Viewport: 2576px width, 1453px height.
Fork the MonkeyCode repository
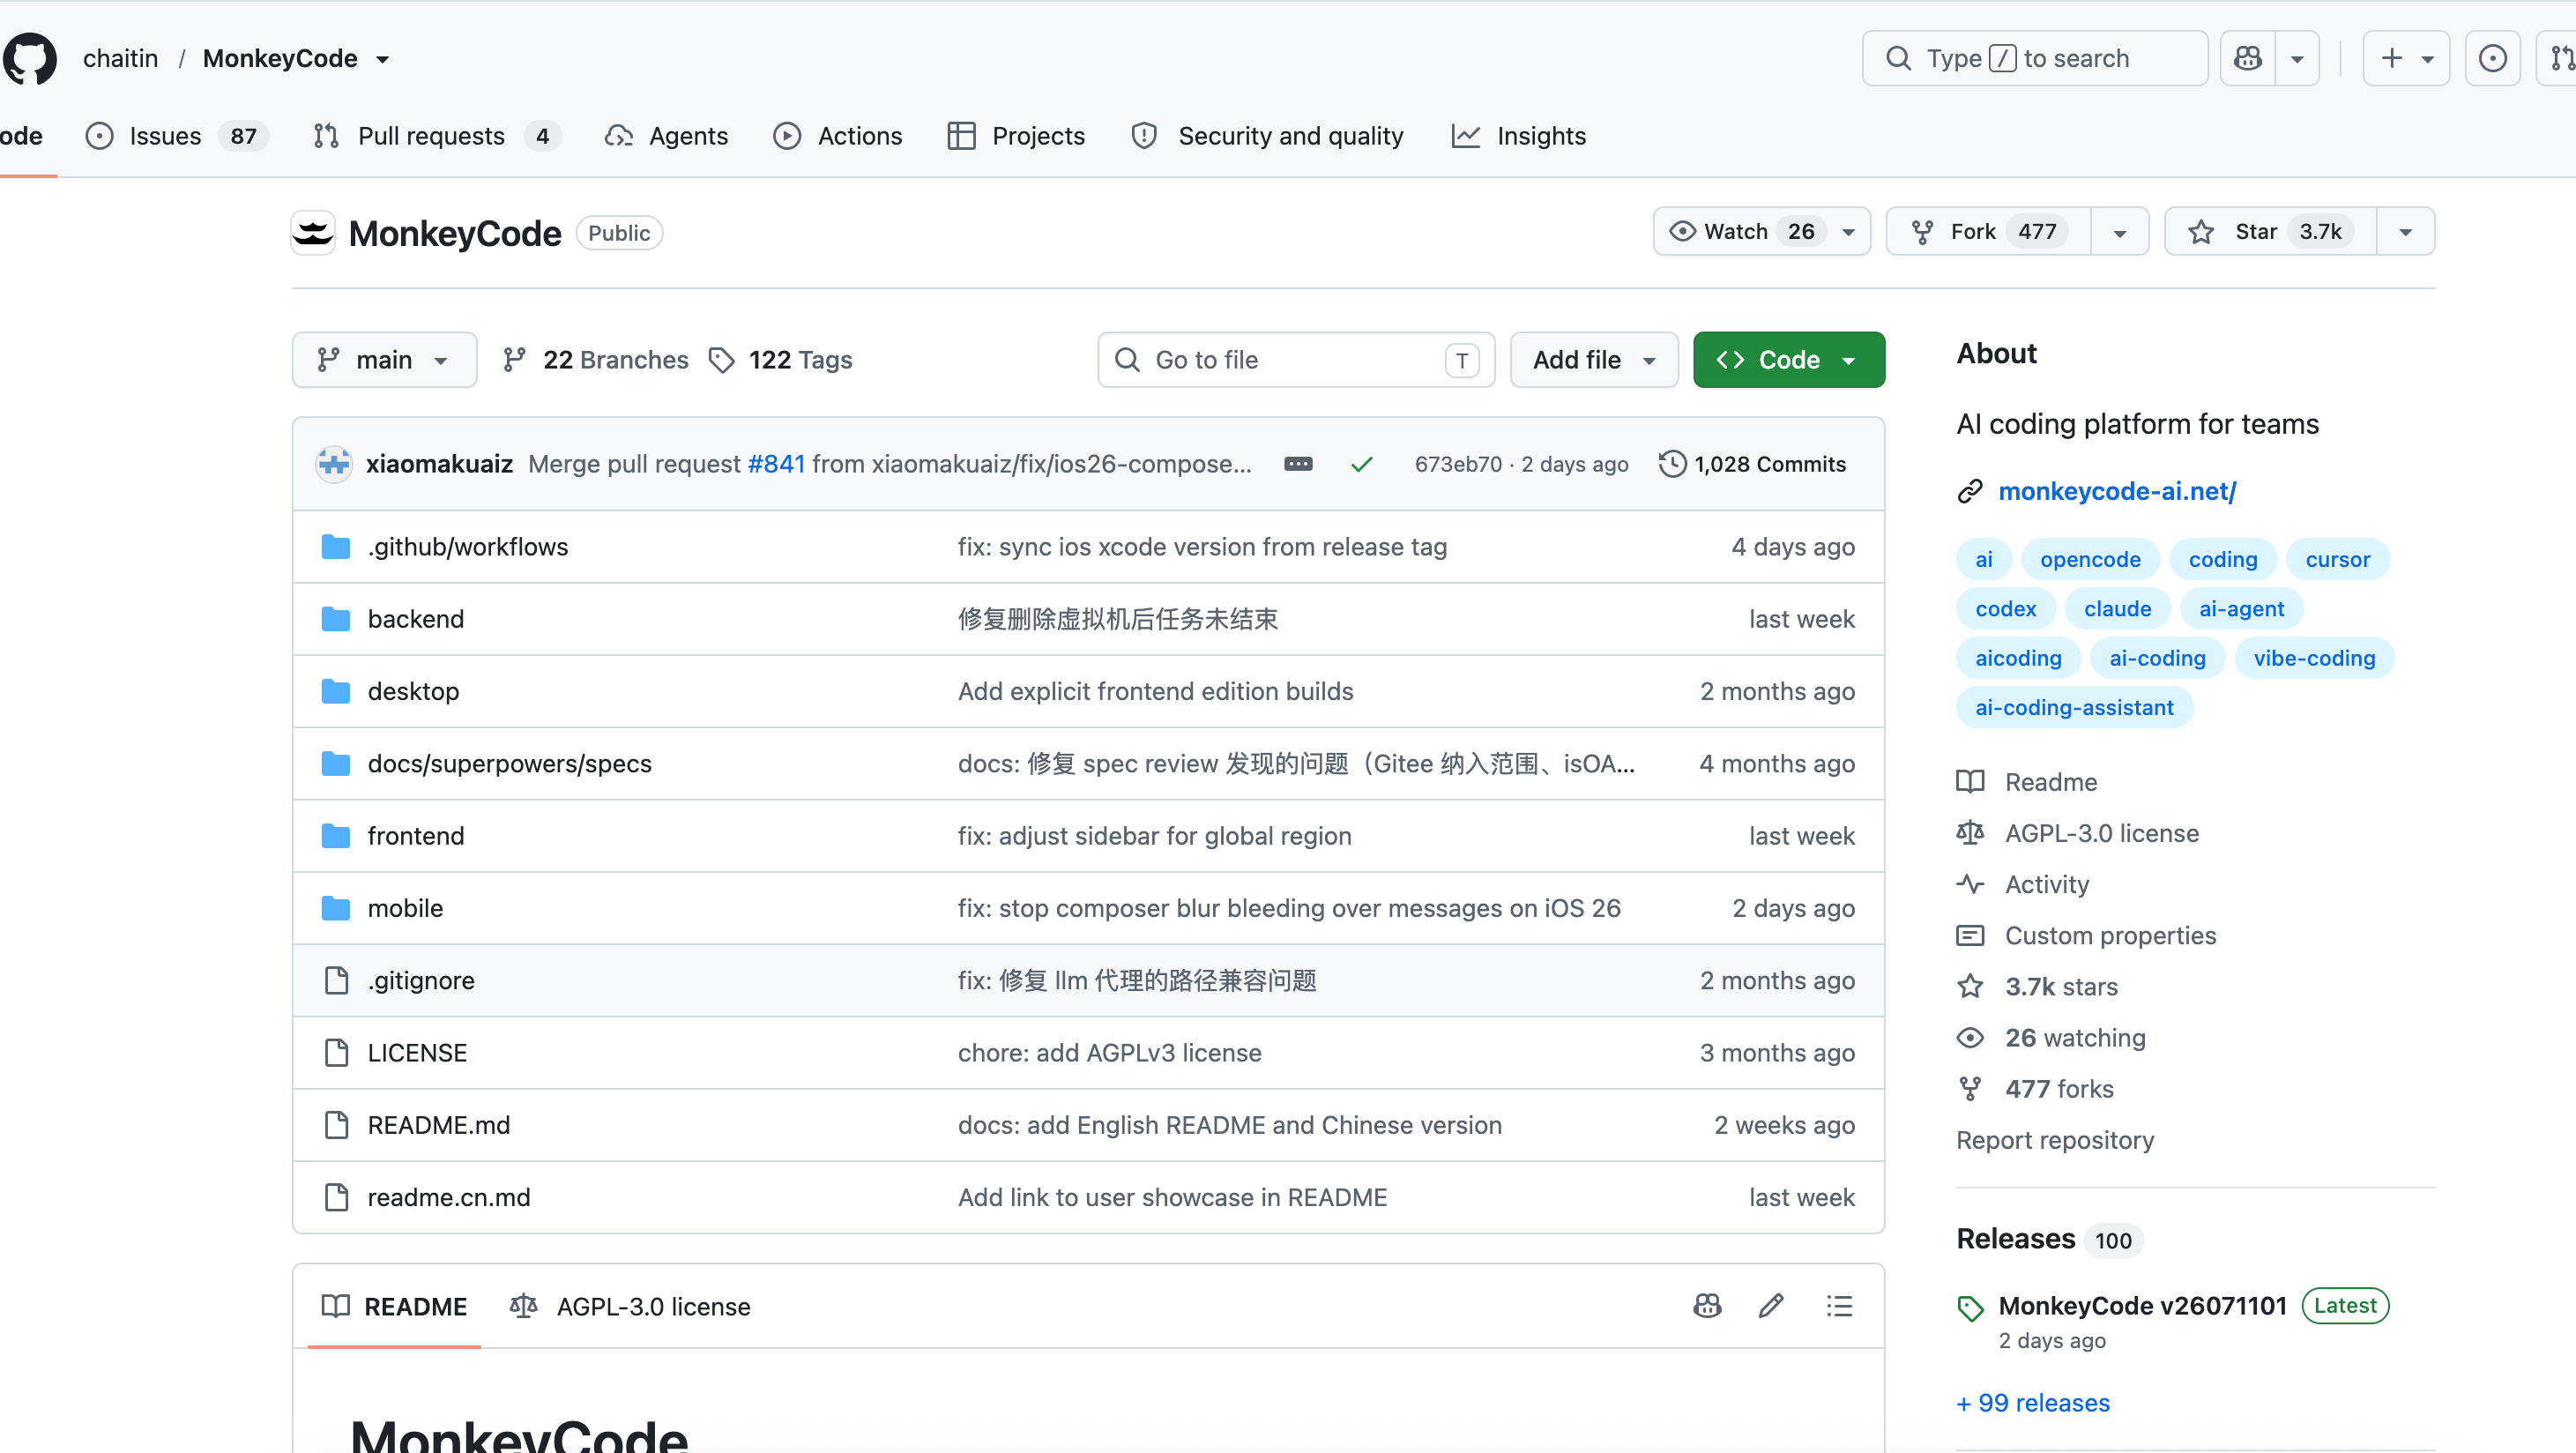[x=1988, y=232]
